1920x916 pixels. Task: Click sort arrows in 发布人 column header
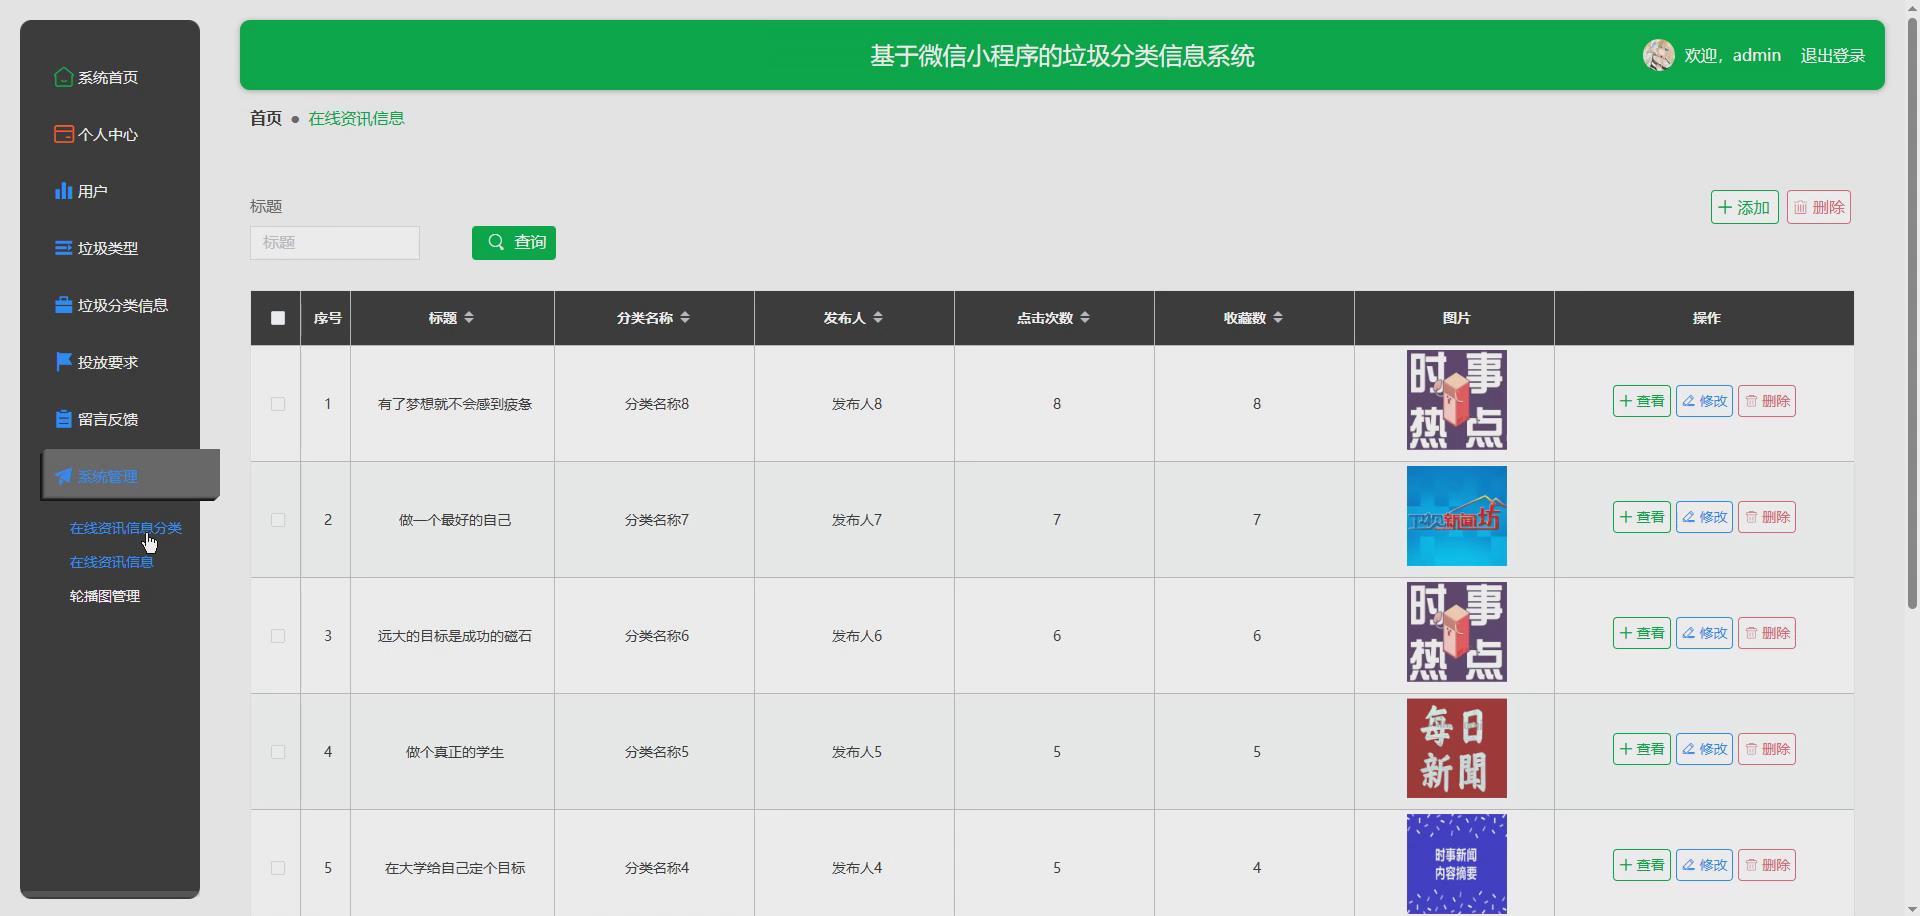point(878,317)
